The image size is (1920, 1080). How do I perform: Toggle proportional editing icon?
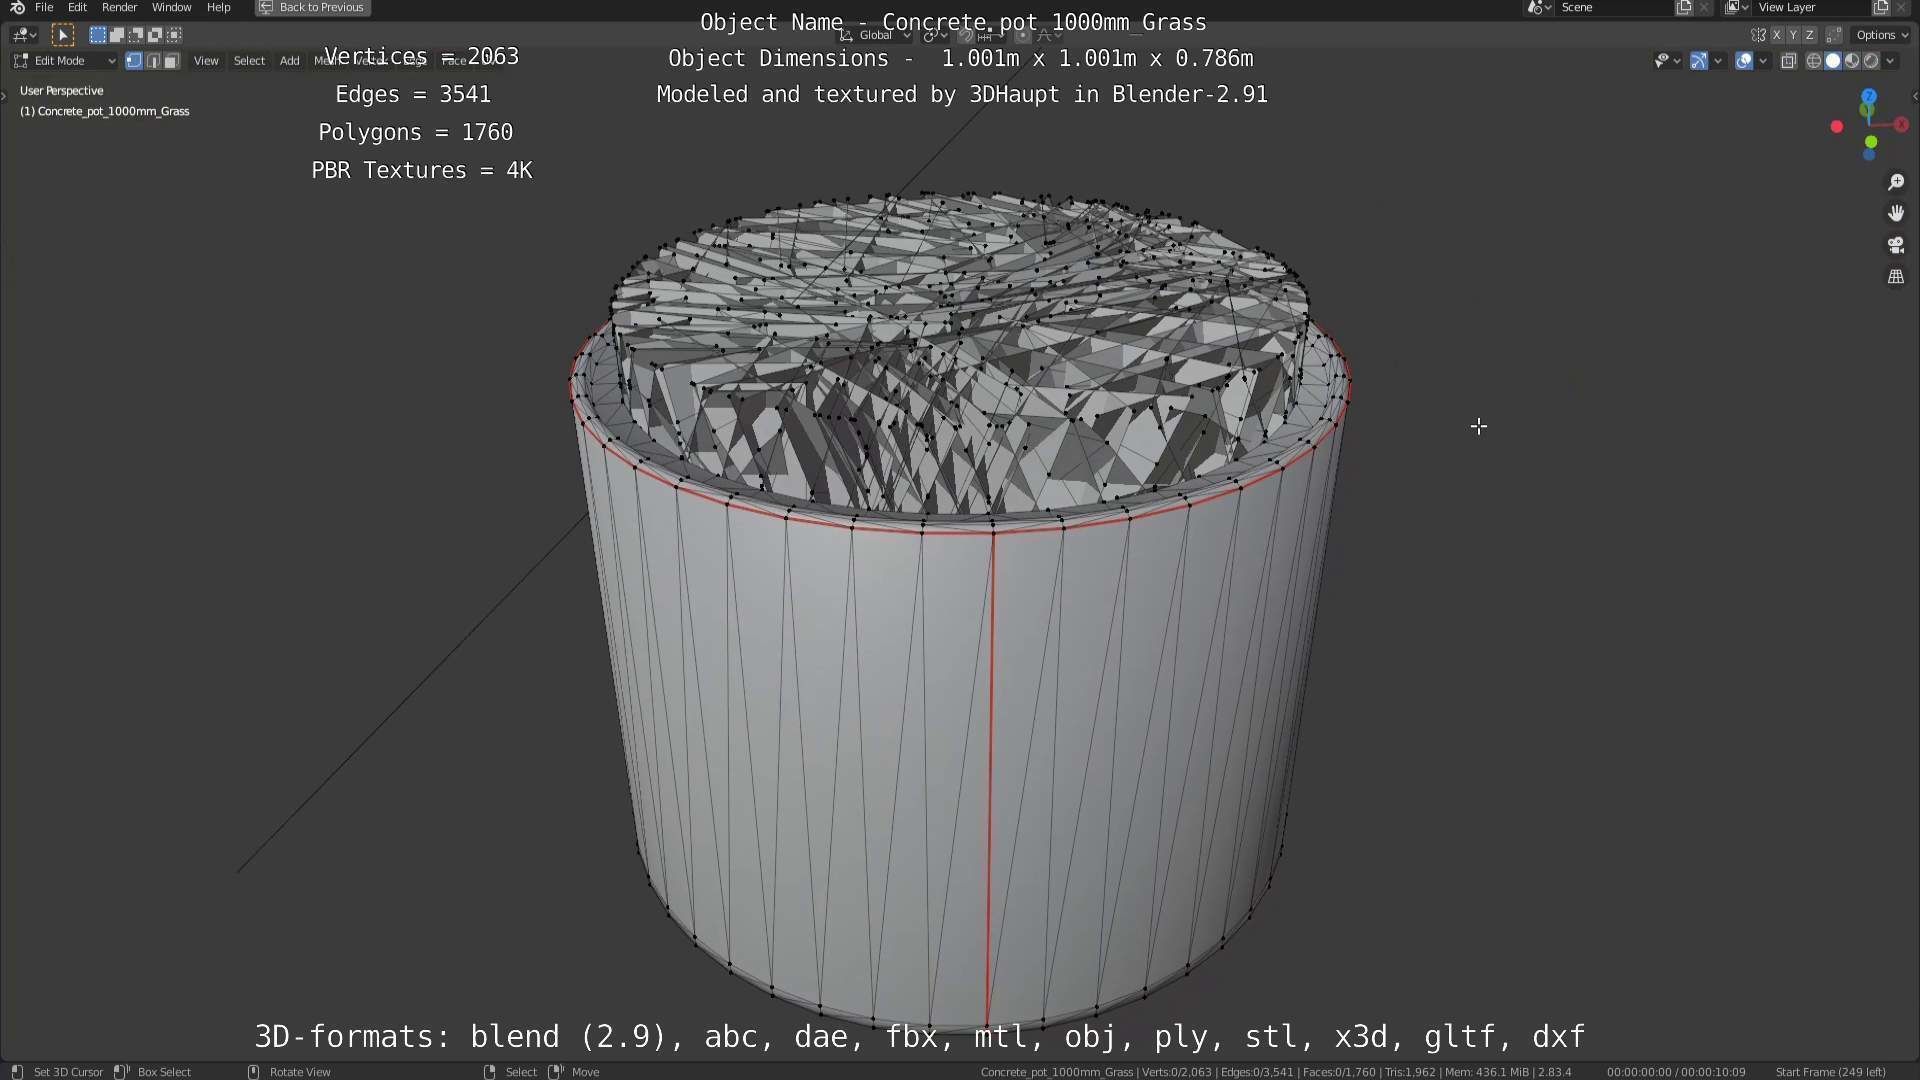(1023, 35)
